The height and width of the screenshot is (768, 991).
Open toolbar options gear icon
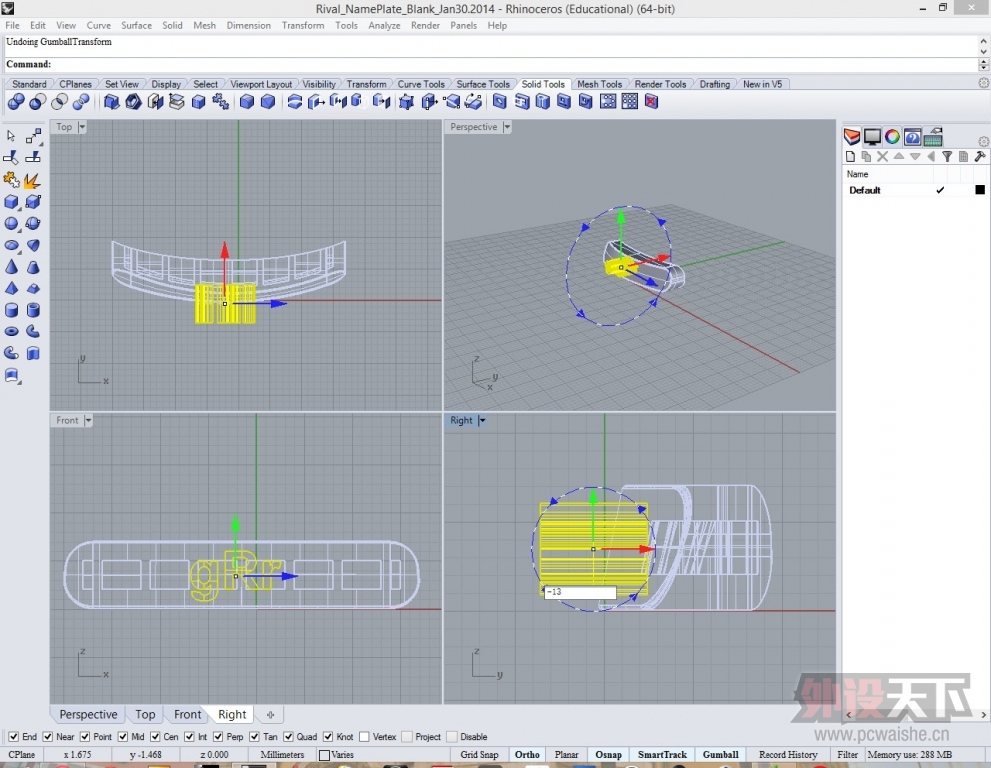[983, 83]
